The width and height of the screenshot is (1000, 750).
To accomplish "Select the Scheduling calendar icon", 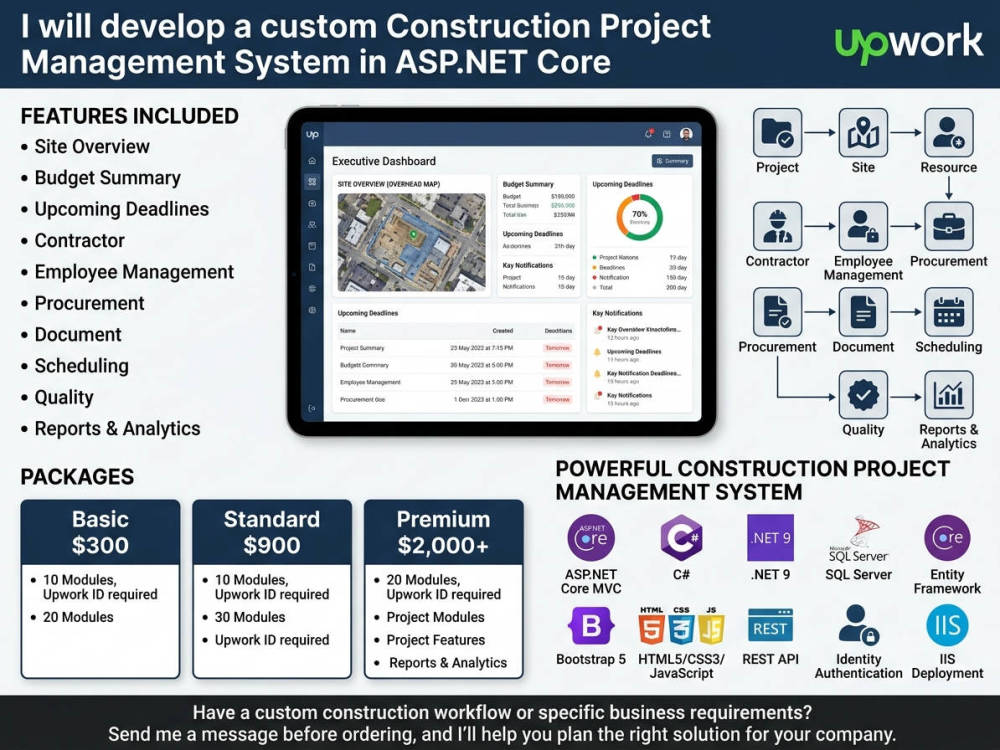I will [x=948, y=312].
